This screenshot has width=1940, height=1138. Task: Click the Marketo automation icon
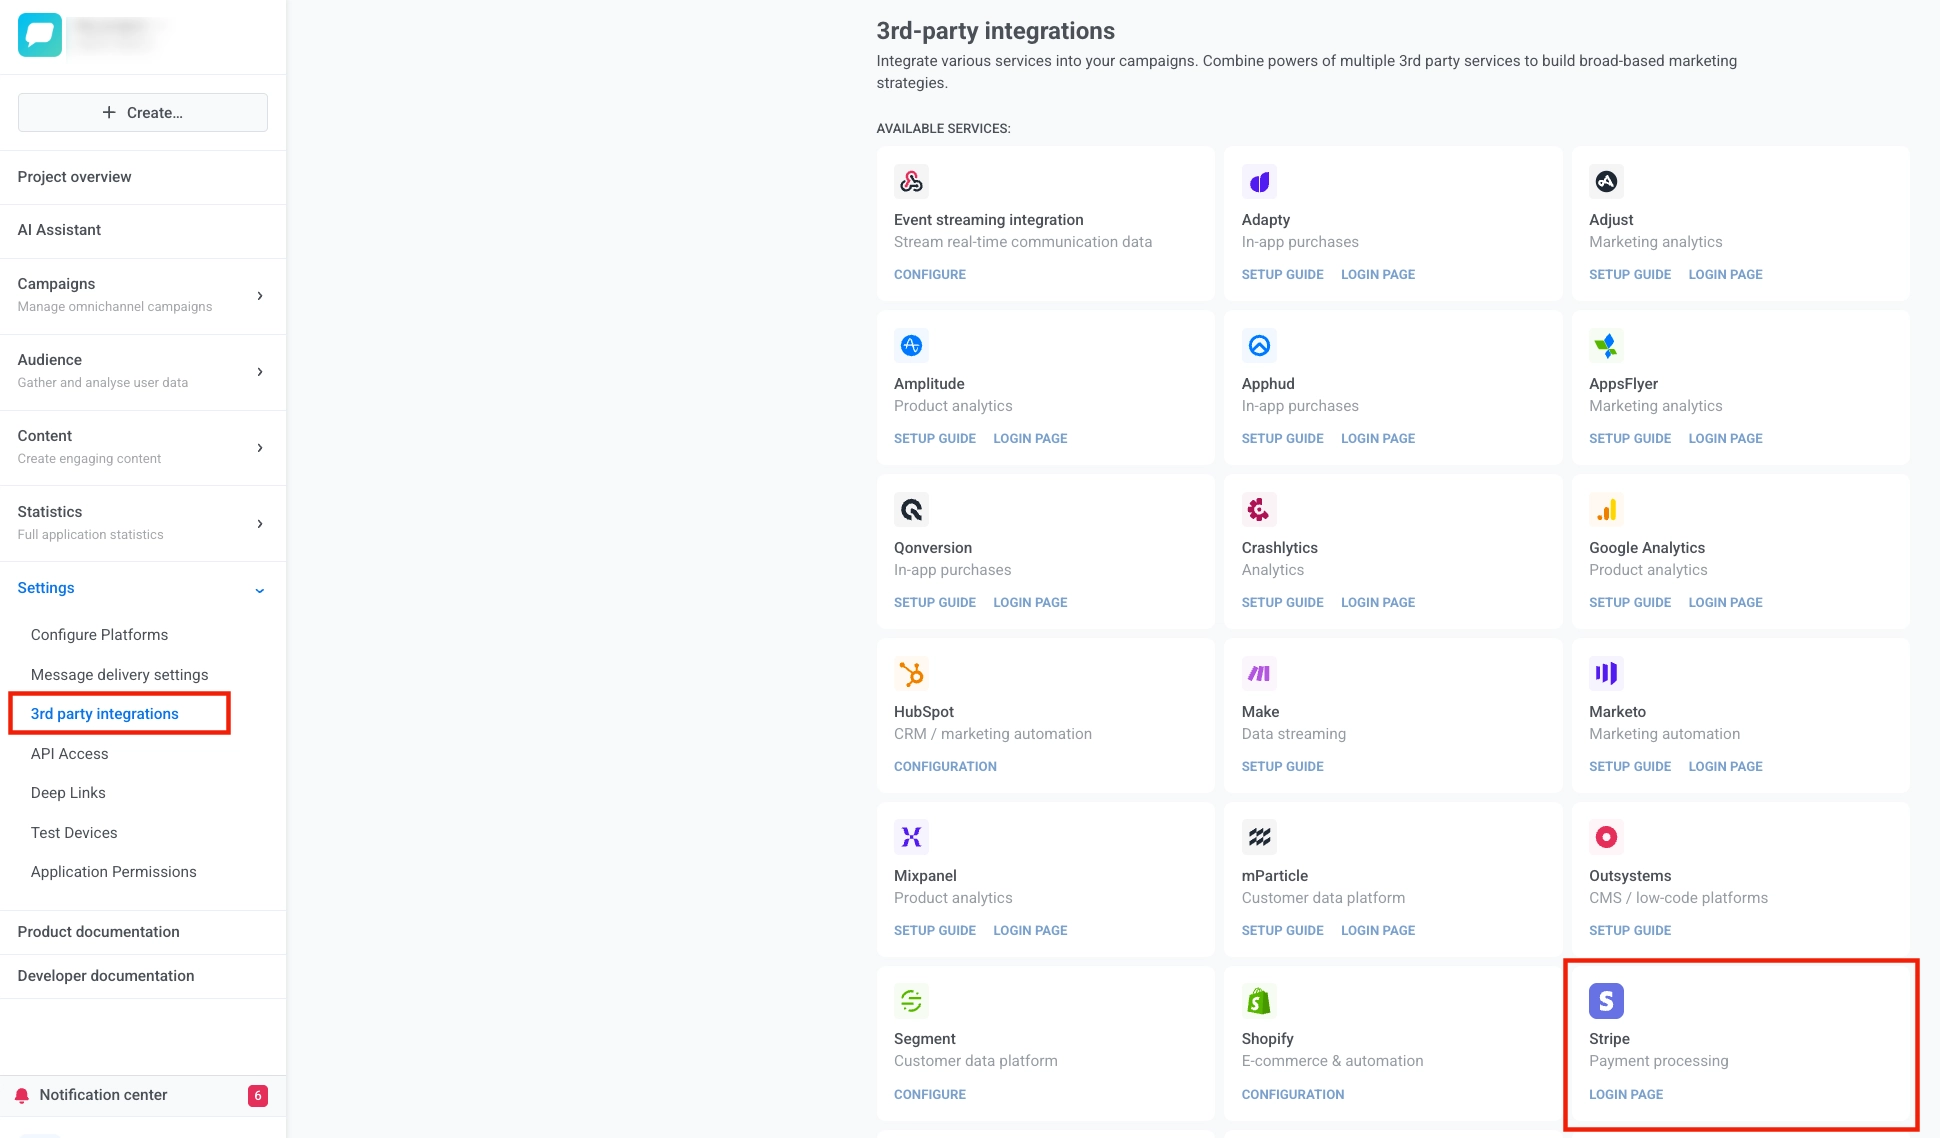tap(1606, 673)
